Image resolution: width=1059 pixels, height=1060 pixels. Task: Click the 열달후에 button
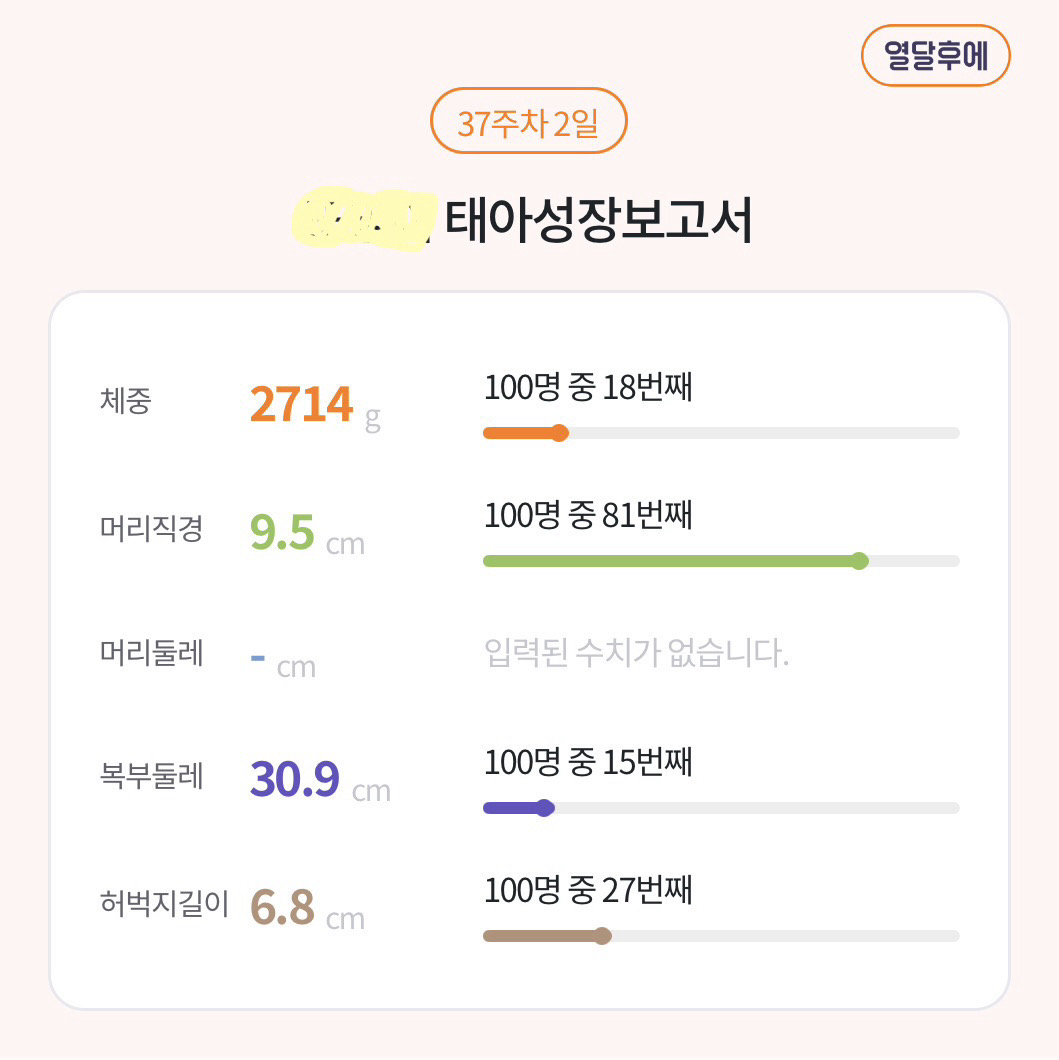tap(935, 56)
